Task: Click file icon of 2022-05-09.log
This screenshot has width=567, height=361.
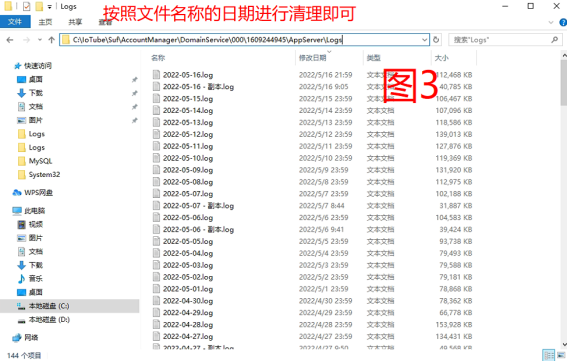Action: point(156,170)
